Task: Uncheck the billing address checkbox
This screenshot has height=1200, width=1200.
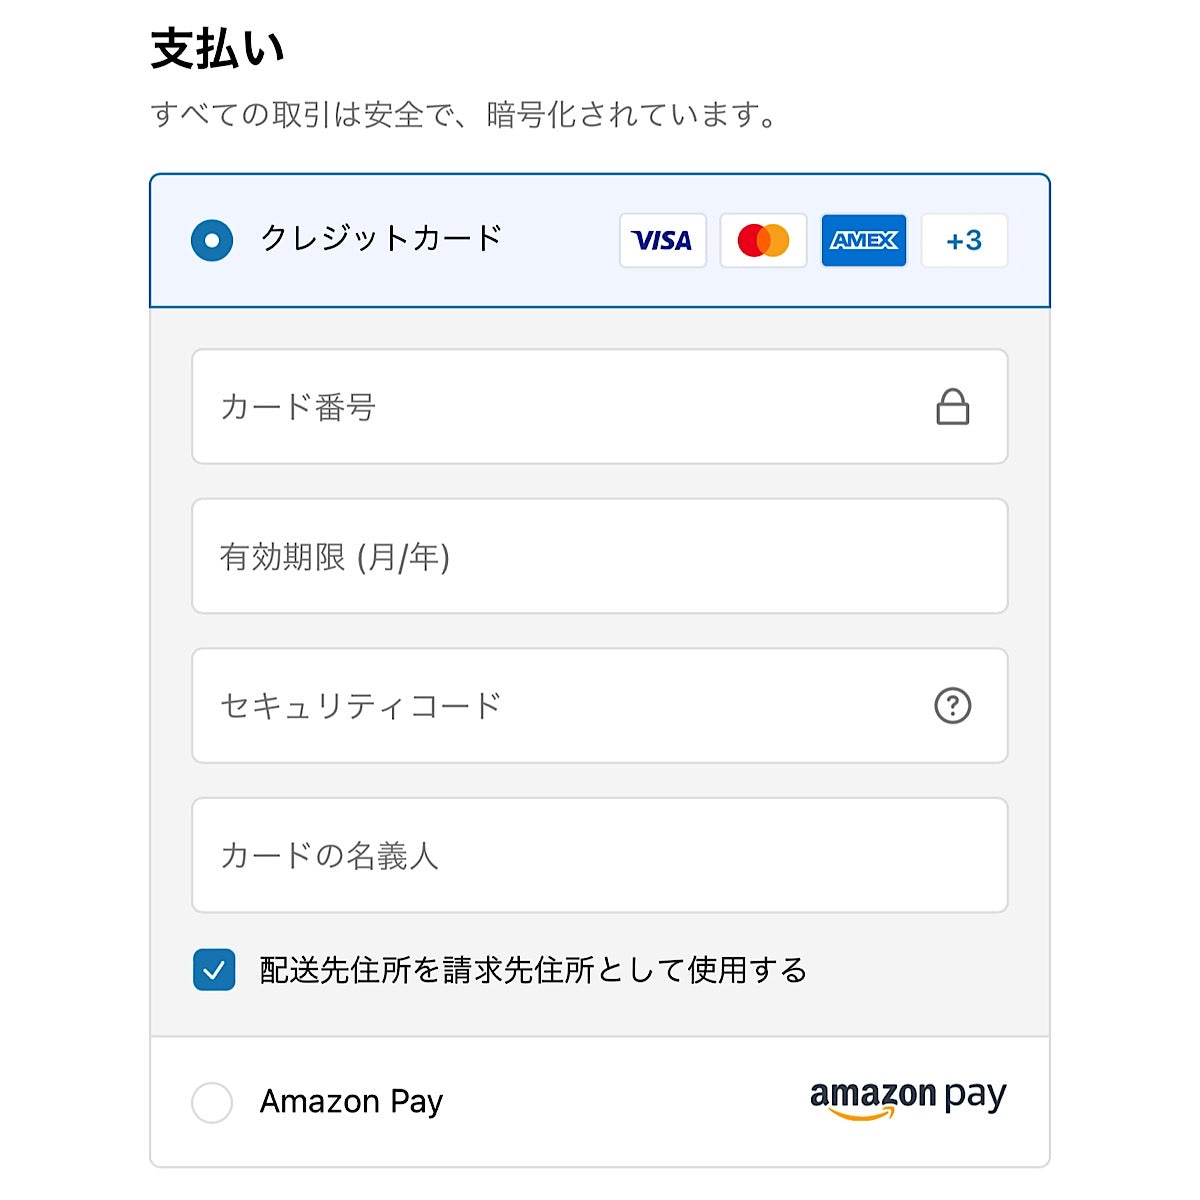Action: click(x=214, y=970)
